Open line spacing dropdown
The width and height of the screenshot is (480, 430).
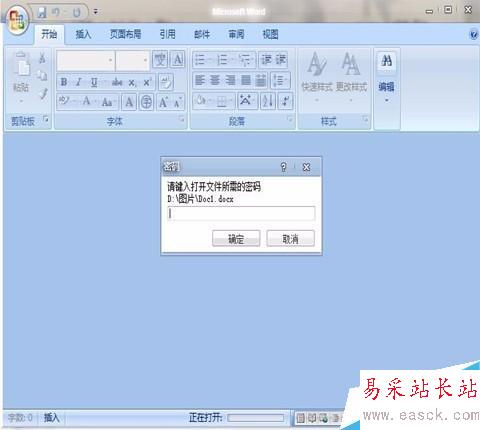[x=280, y=80]
